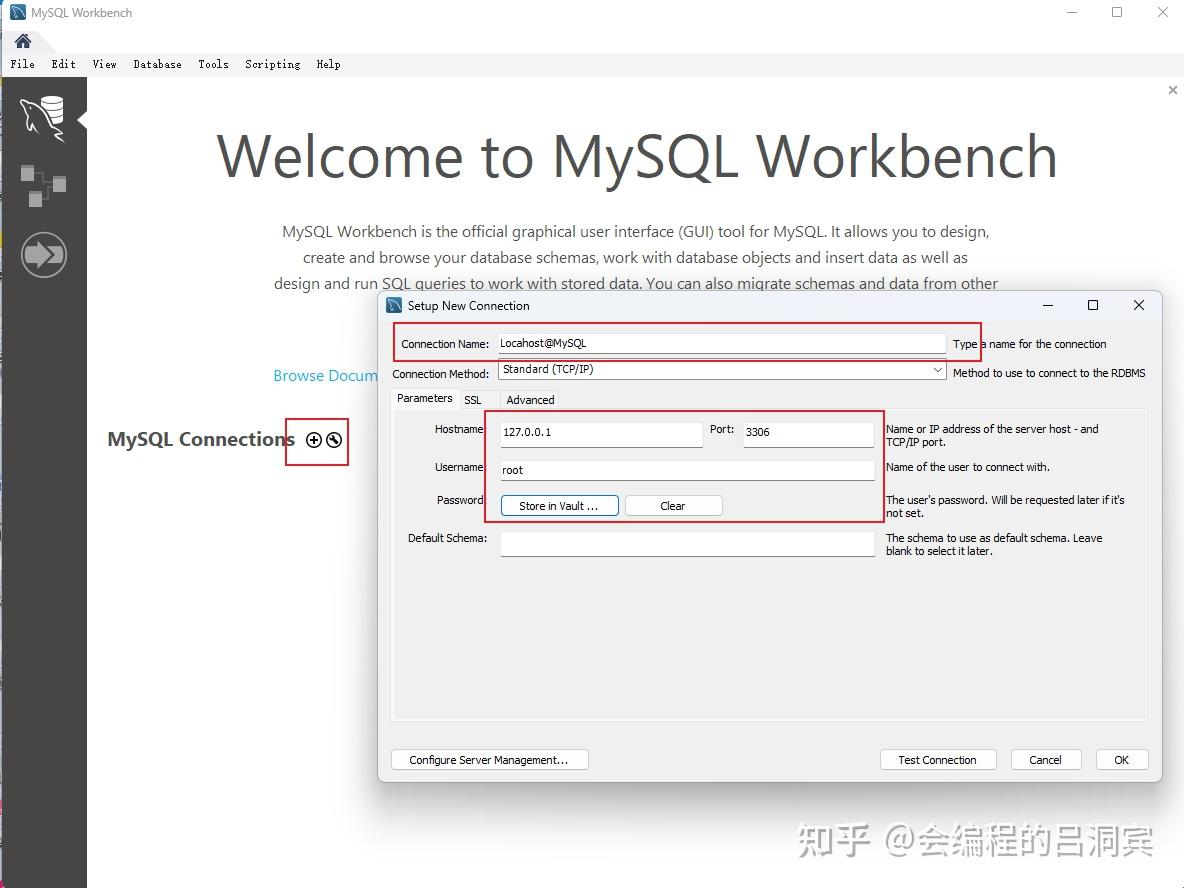Image resolution: width=1184 pixels, height=888 pixels.
Task: Click the home tab icon
Action: point(23,41)
